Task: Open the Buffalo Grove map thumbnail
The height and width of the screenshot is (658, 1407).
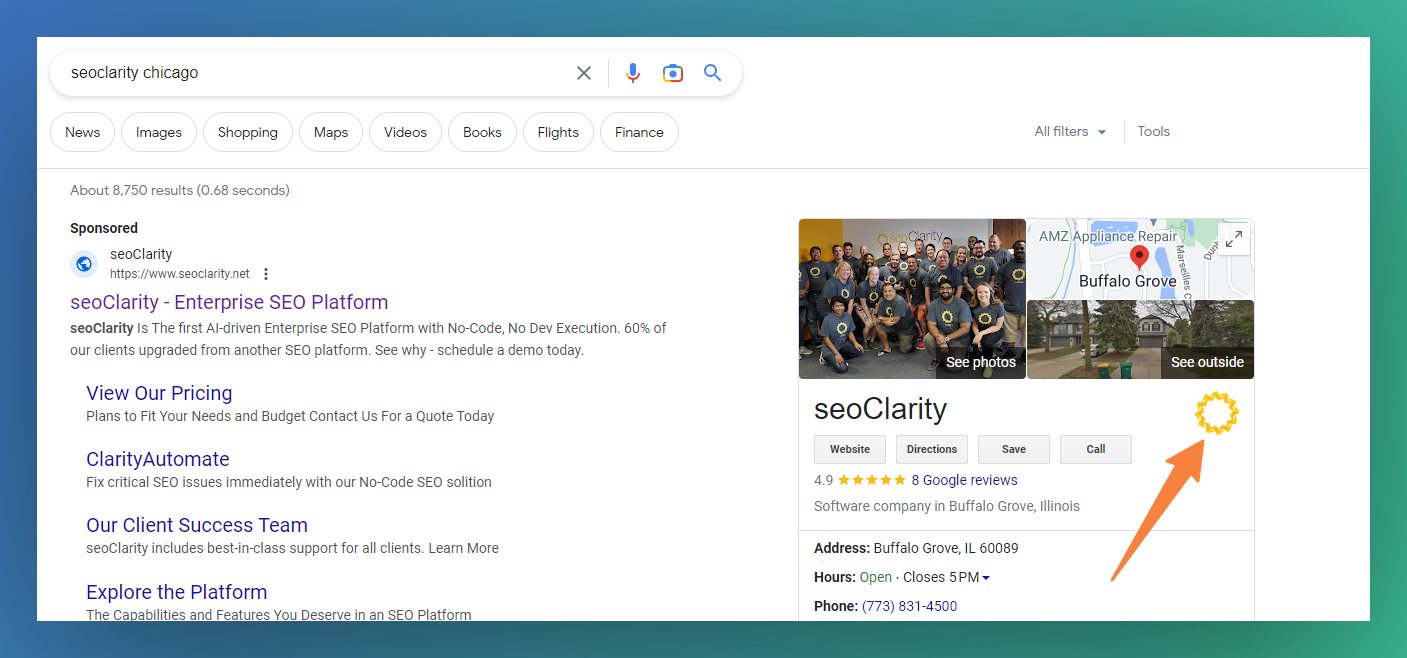Action: click(x=1141, y=258)
